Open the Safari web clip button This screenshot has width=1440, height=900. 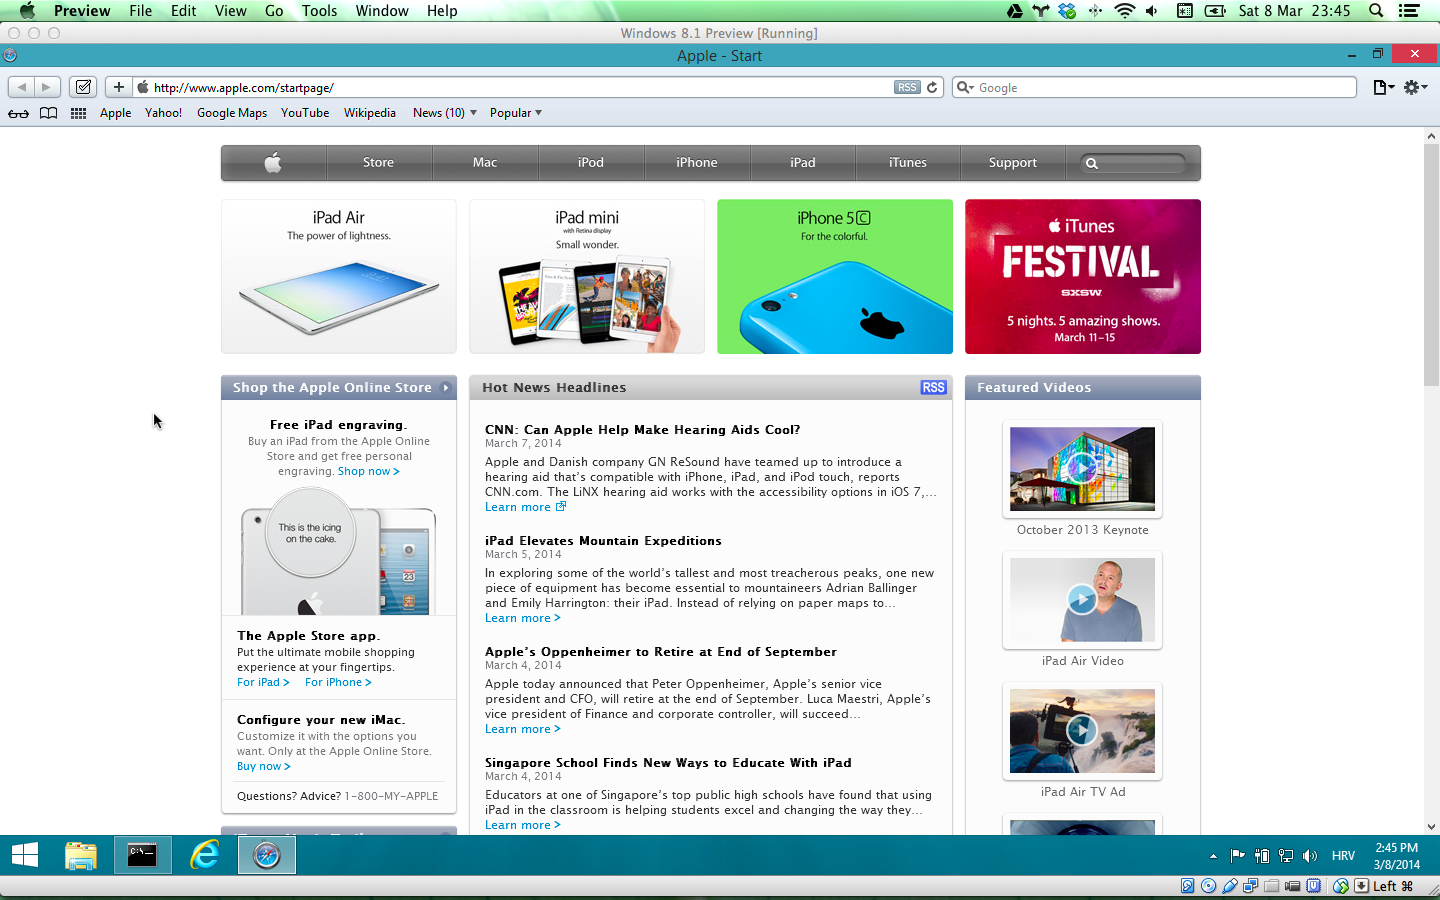click(83, 87)
